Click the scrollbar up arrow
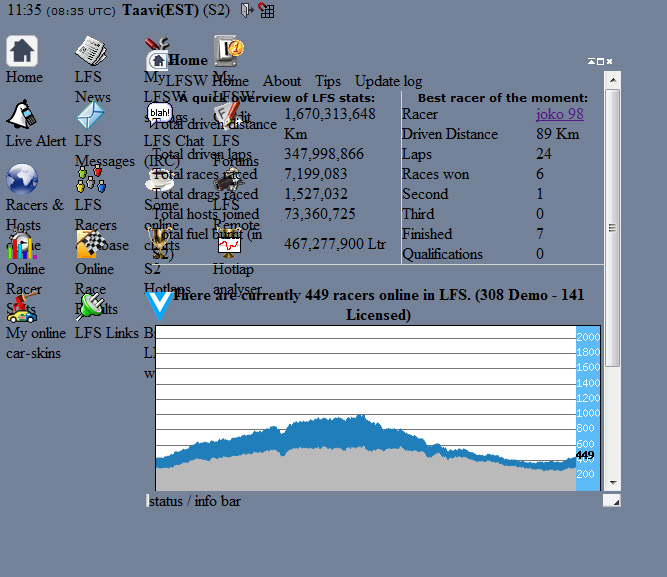 tap(613, 80)
